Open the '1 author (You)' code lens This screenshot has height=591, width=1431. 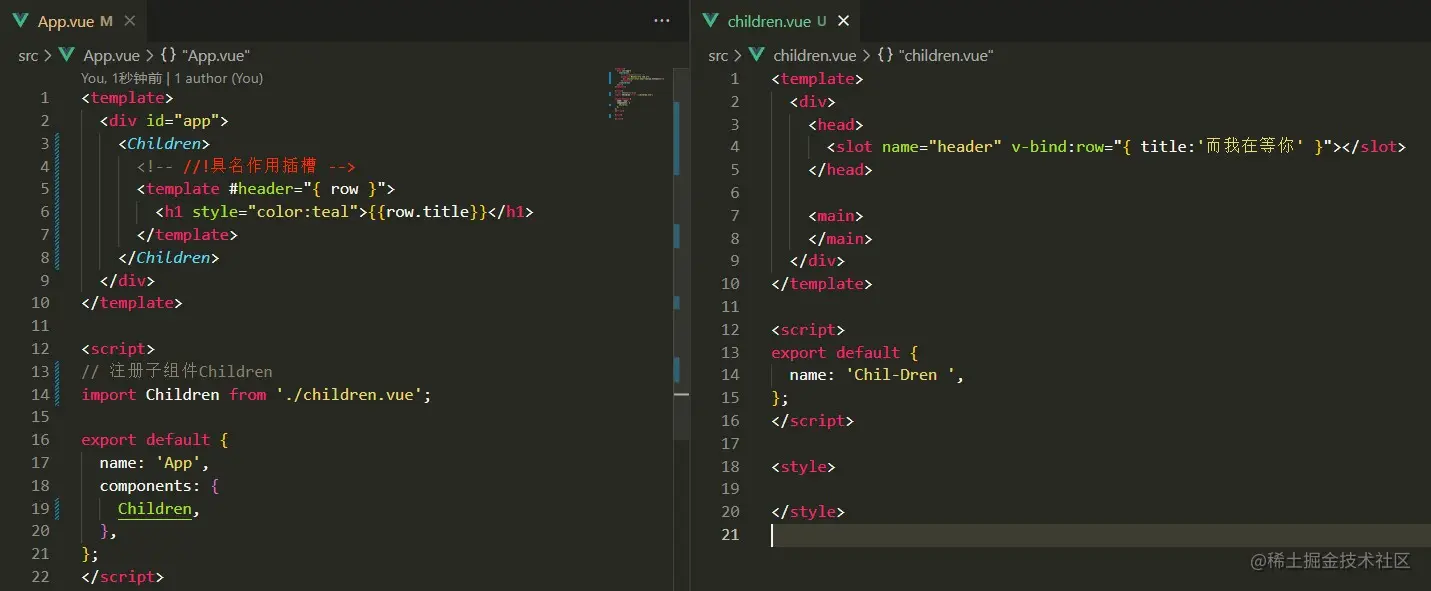coord(219,78)
